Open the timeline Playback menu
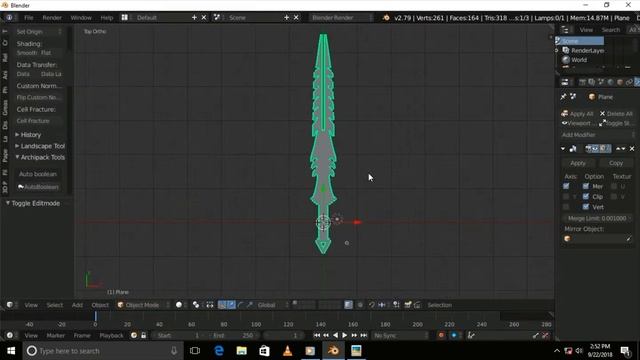 coord(111,336)
